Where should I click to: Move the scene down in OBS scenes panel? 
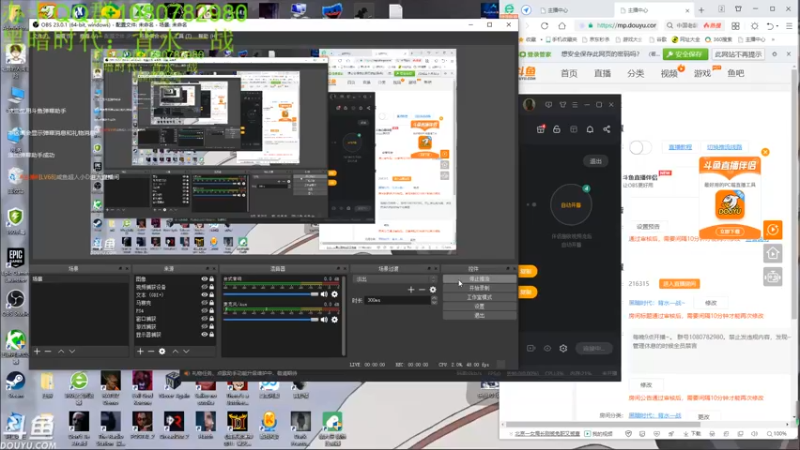tap(72, 352)
